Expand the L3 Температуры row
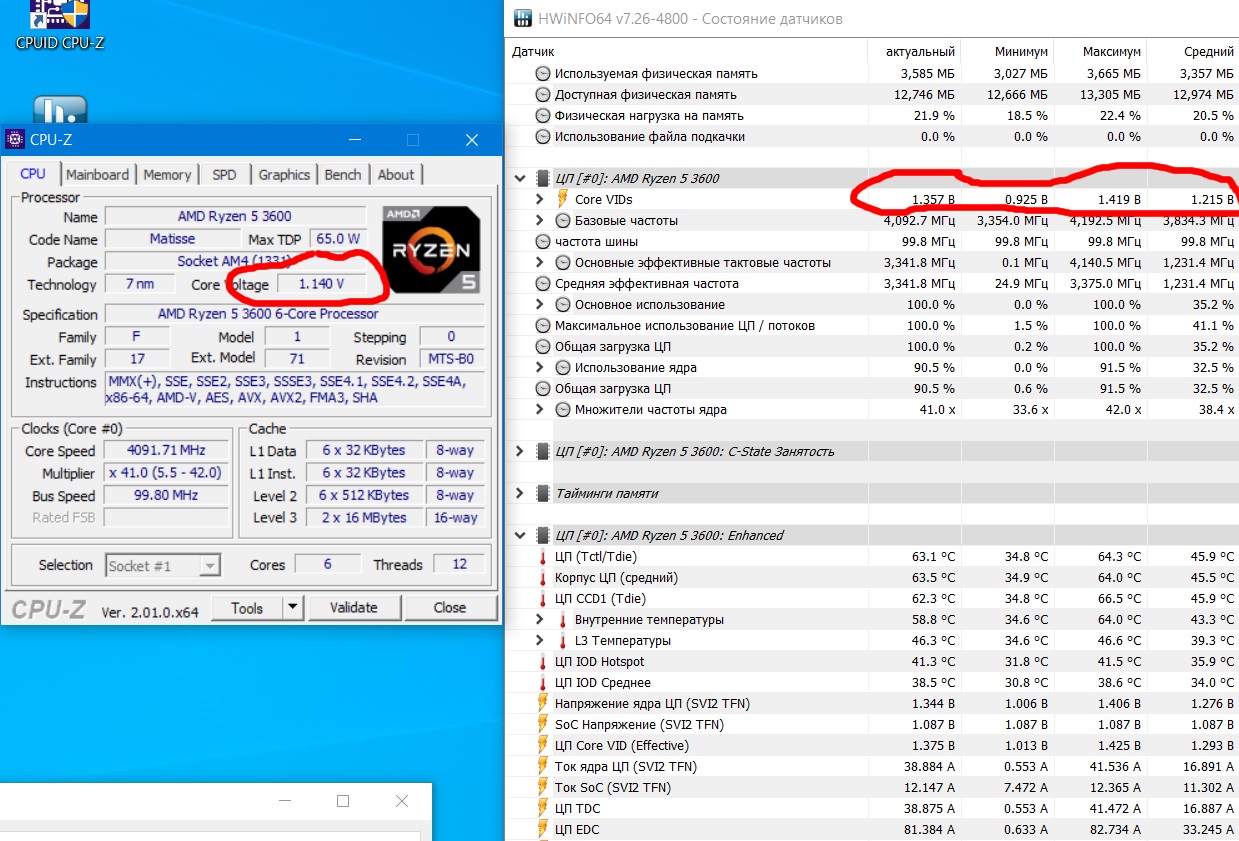1239x841 pixels. (540, 640)
